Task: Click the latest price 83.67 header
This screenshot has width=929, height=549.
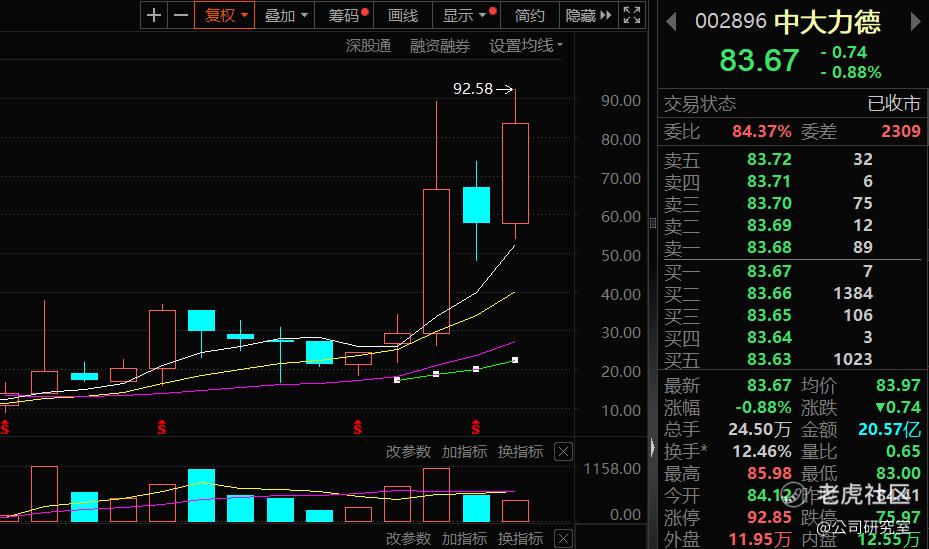Action: (x=759, y=60)
